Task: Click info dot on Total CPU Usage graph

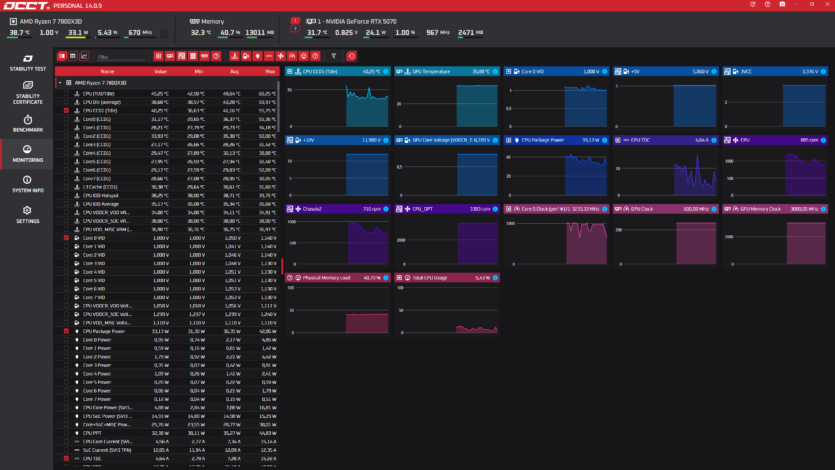Action: click(x=495, y=278)
